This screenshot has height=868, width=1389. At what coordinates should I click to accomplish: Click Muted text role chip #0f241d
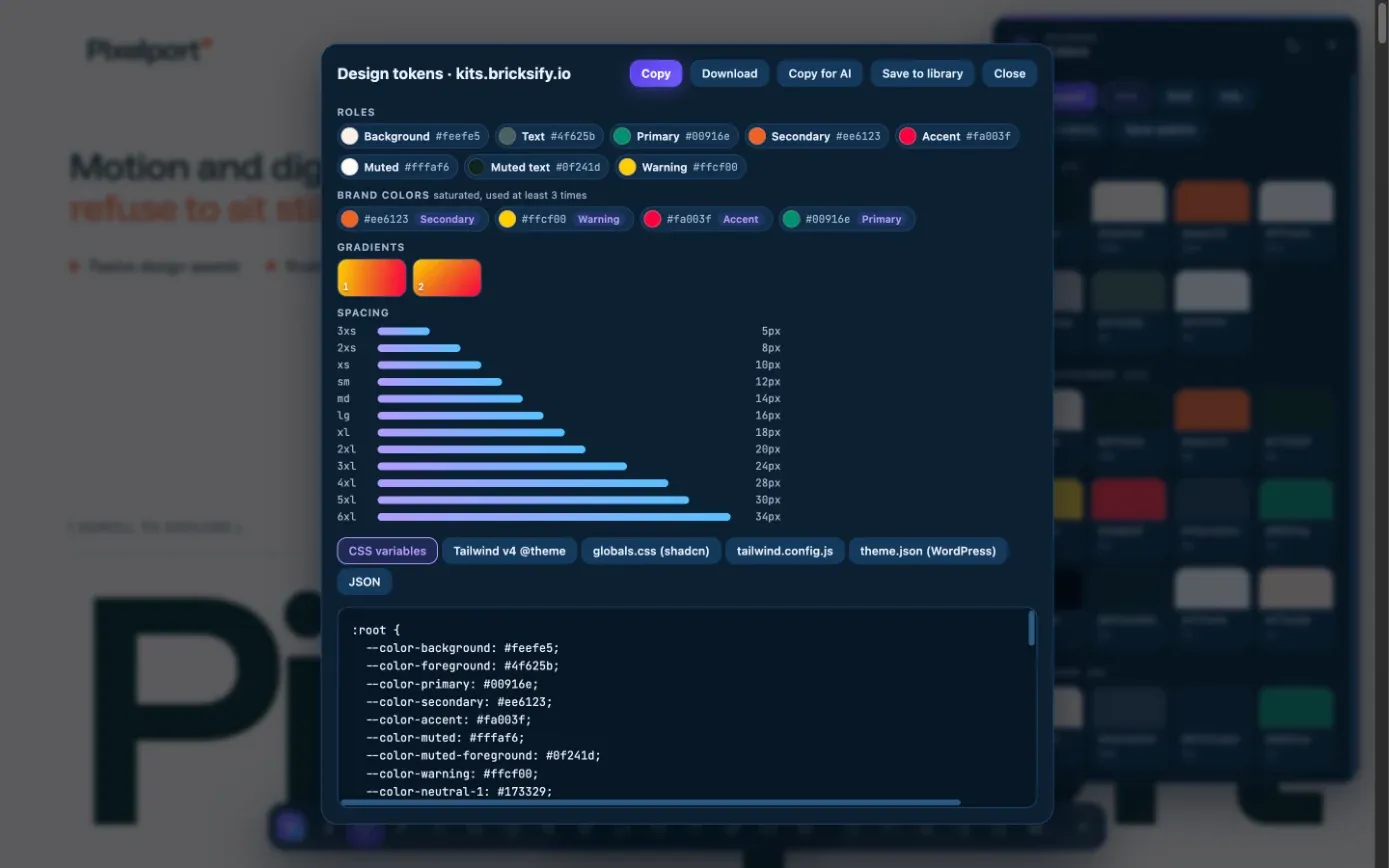pyautogui.click(x=537, y=167)
